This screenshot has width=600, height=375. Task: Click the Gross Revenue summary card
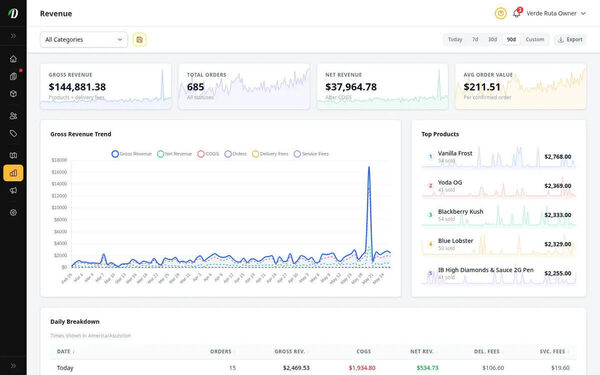[x=106, y=86]
